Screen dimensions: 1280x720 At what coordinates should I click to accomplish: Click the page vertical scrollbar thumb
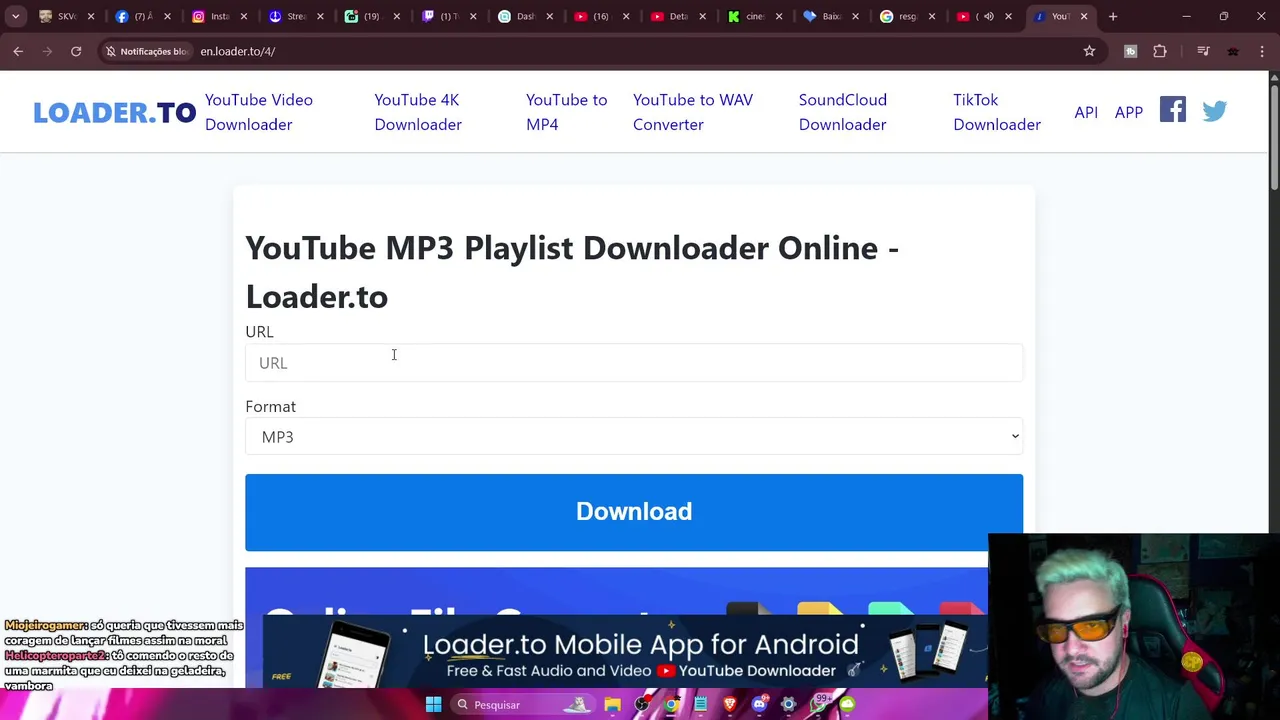(1273, 136)
